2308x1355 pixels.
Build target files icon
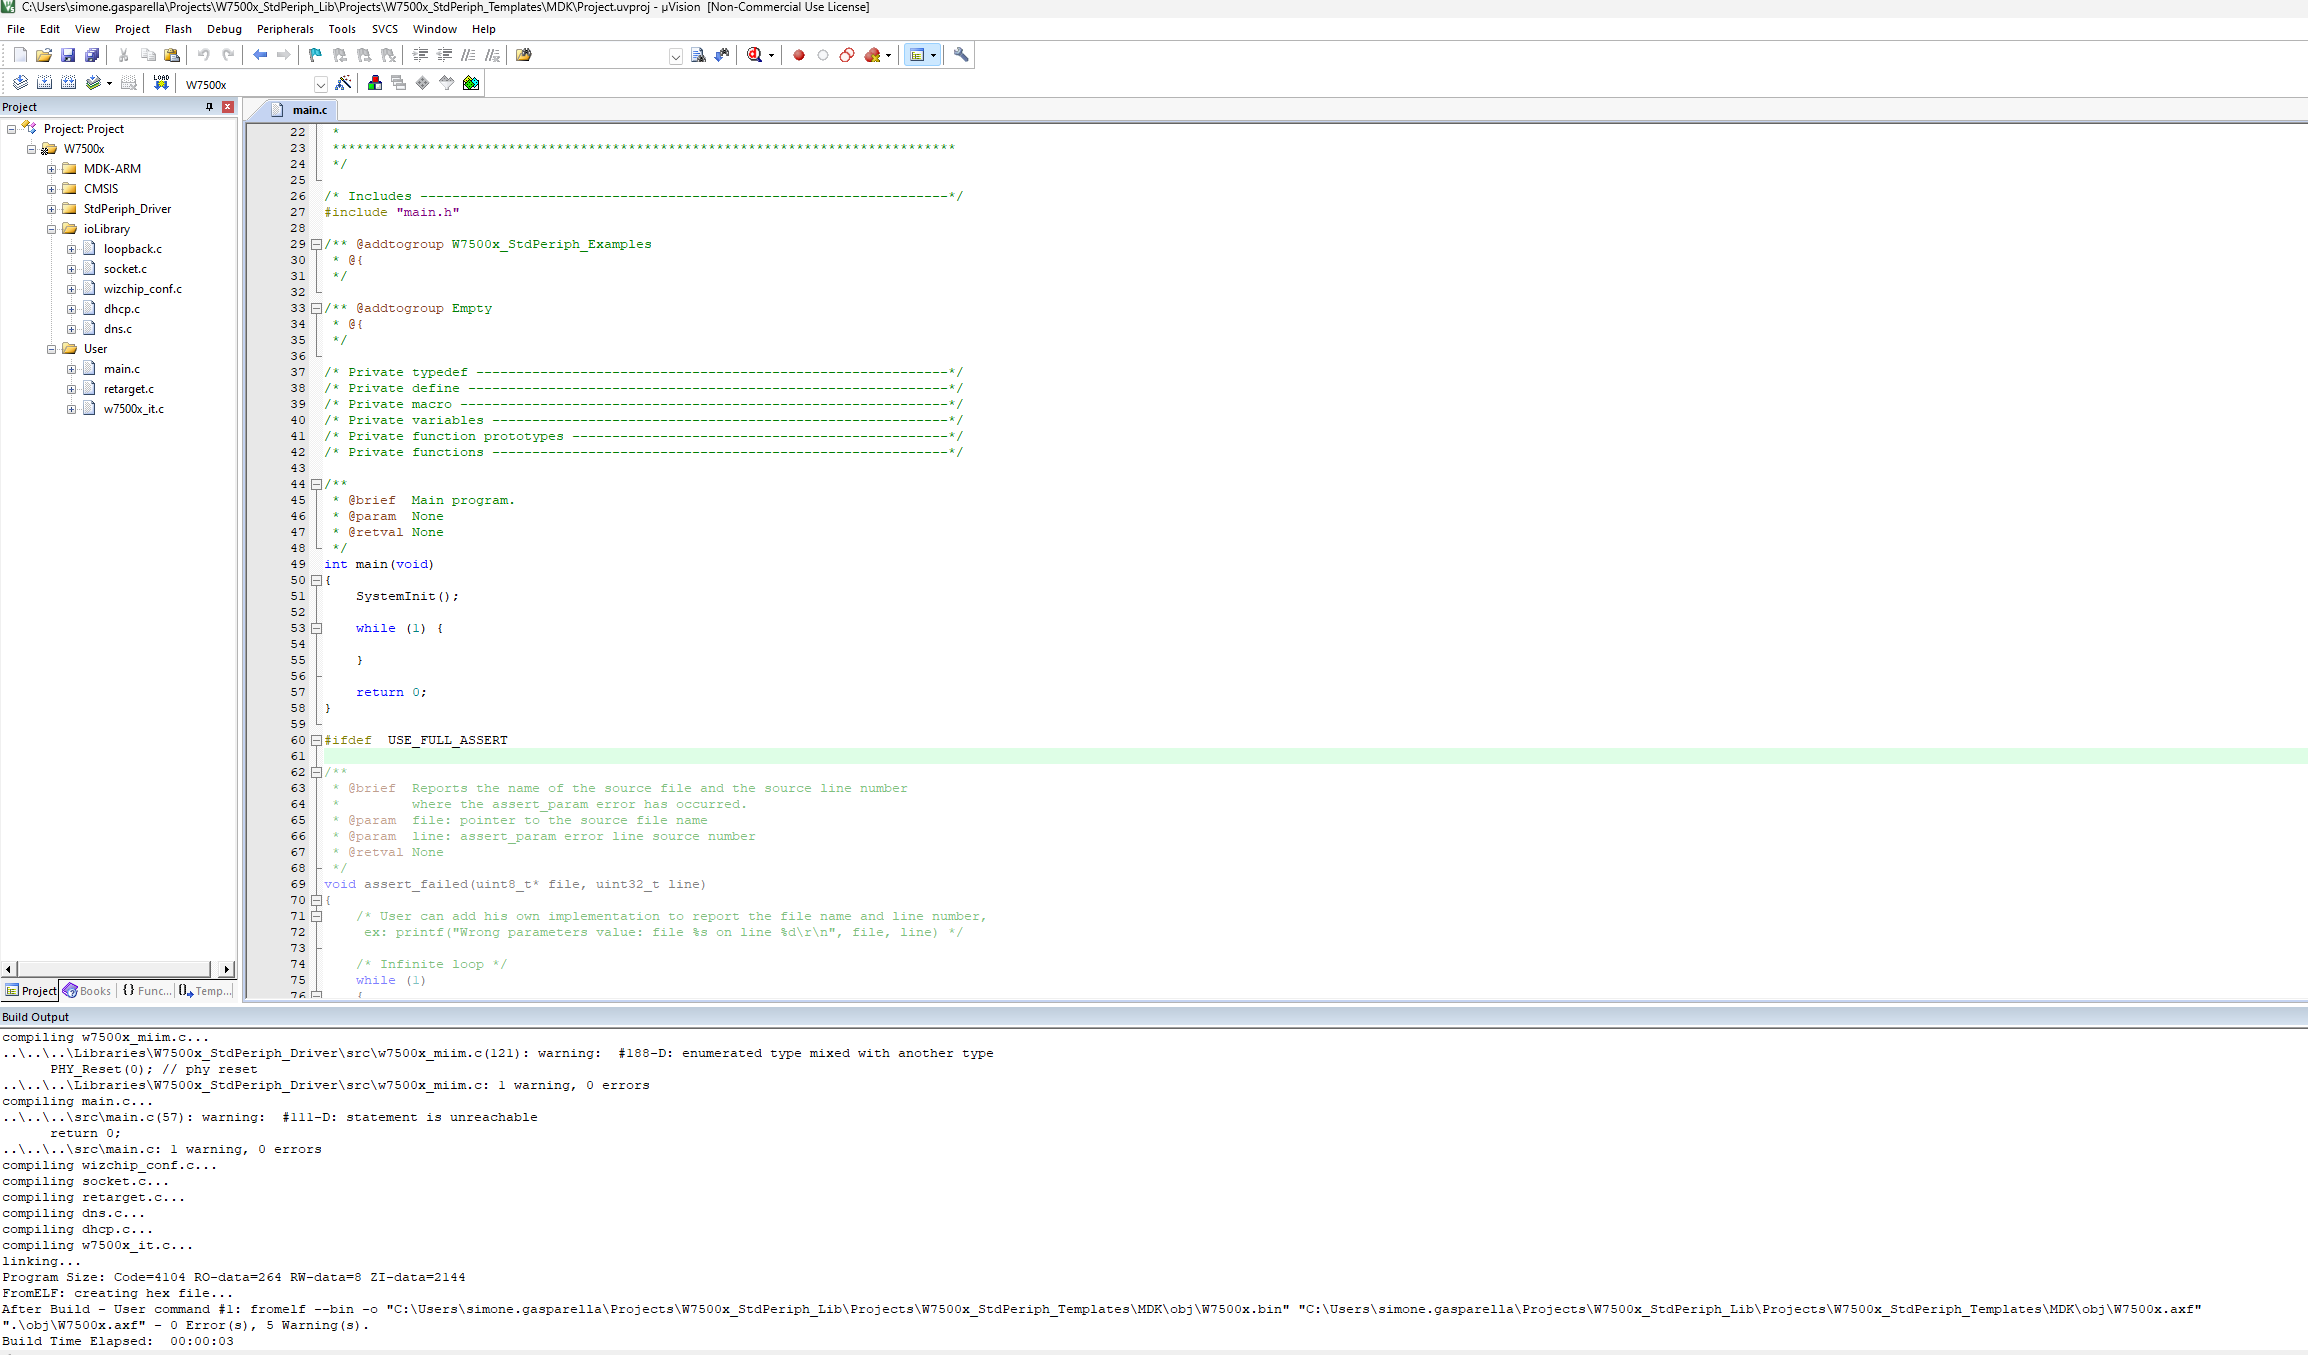[x=44, y=83]
